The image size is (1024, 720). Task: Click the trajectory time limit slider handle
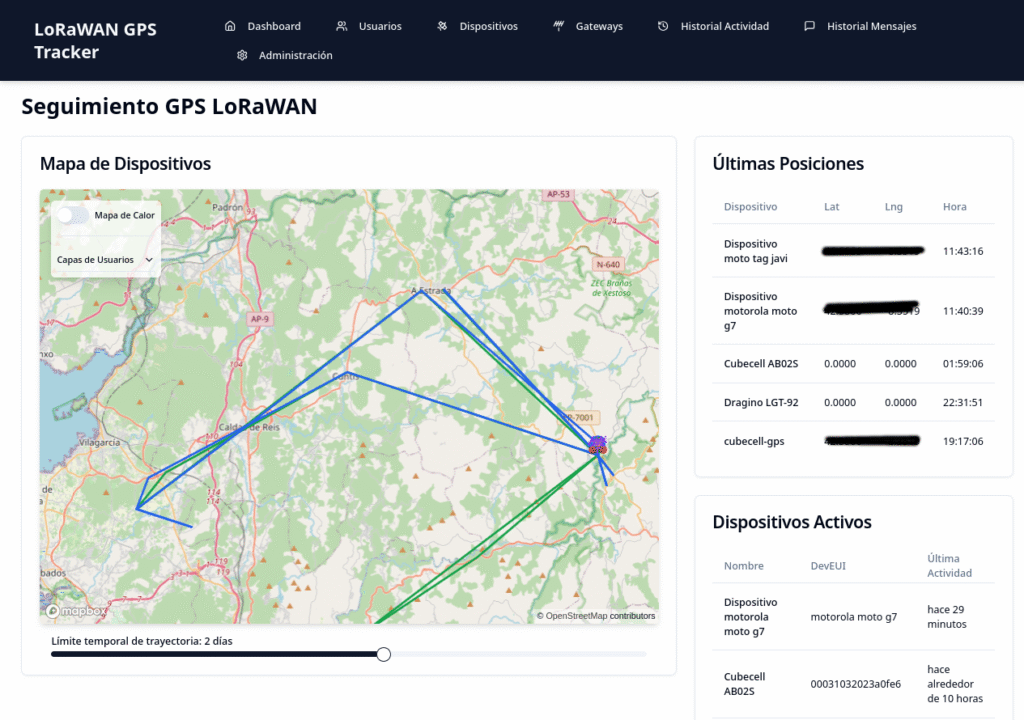[x=383, y=654]
